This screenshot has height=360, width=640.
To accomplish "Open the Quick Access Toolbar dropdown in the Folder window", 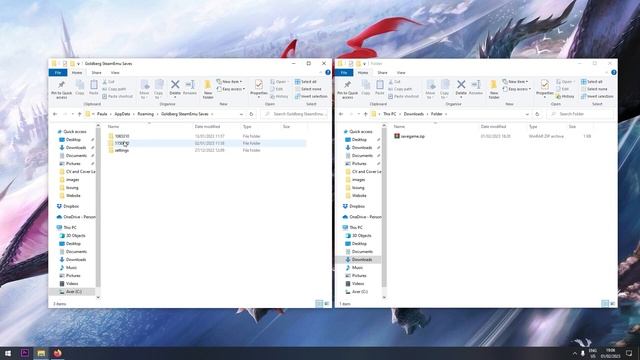I will 364,64.
